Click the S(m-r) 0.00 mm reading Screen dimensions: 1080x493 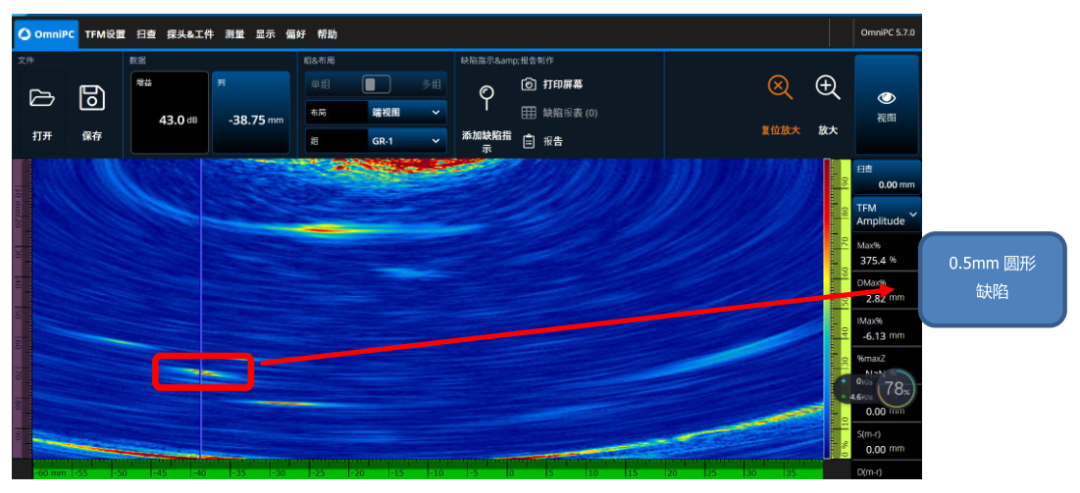(x=886, y=441)
